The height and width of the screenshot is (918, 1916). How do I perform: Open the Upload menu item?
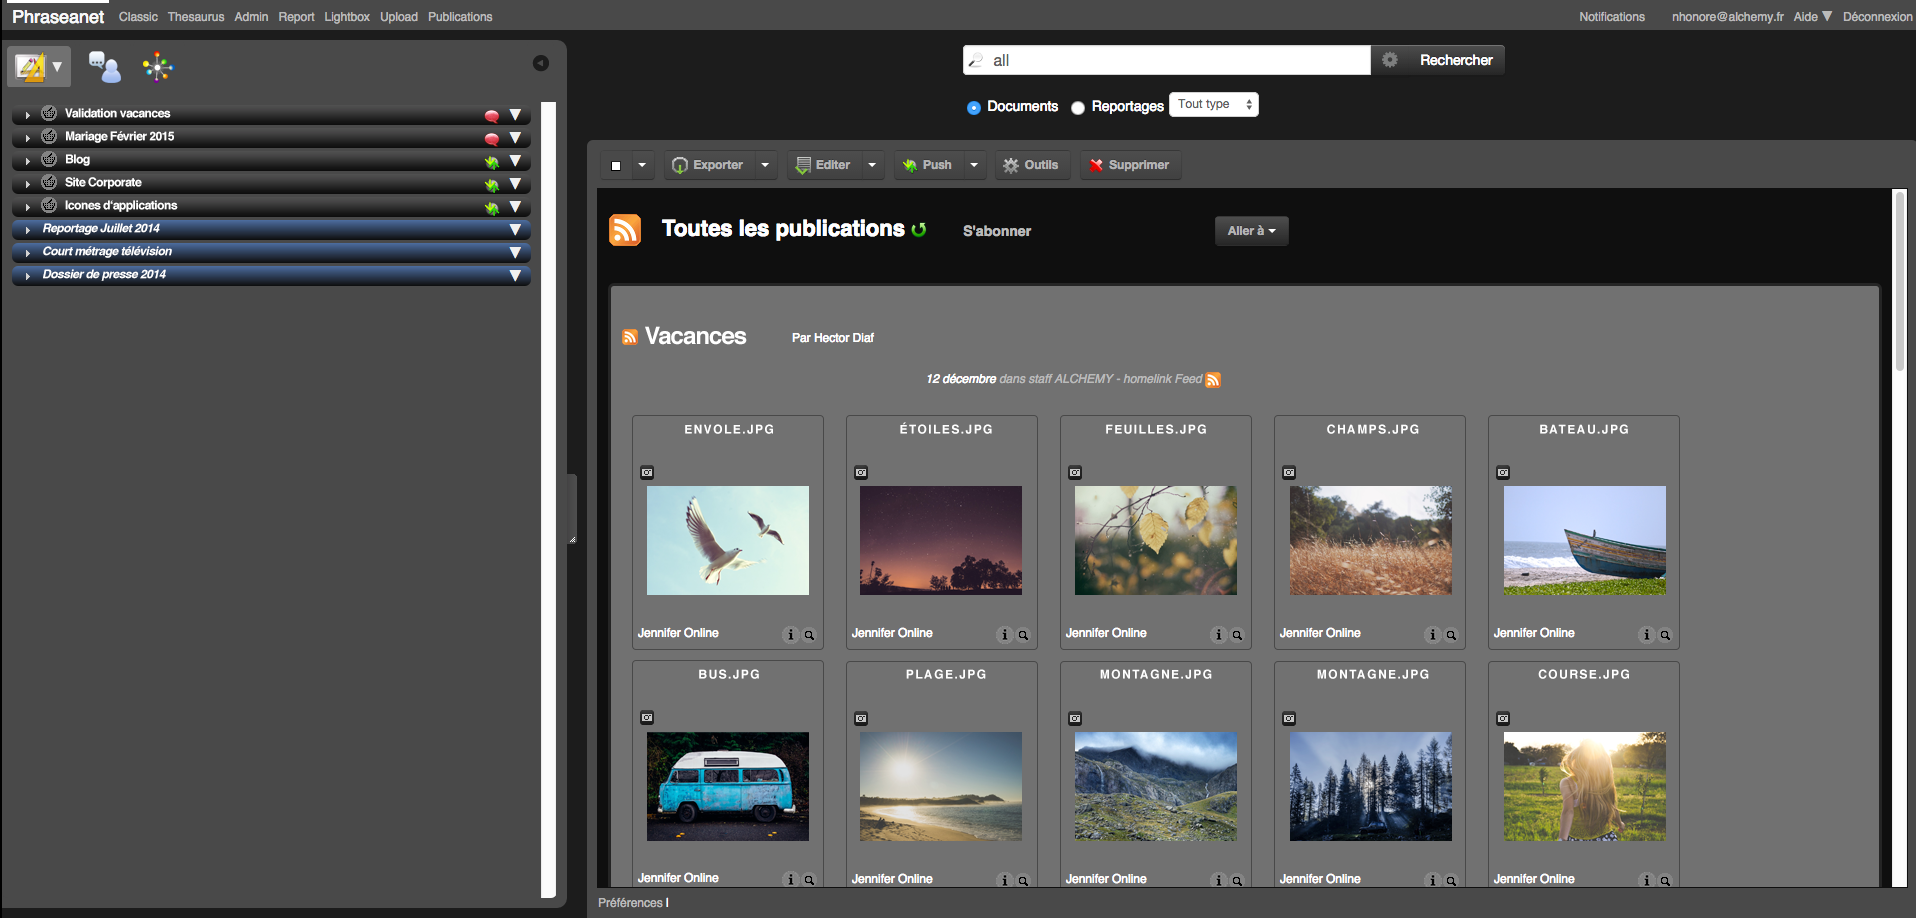pos(399,17)
